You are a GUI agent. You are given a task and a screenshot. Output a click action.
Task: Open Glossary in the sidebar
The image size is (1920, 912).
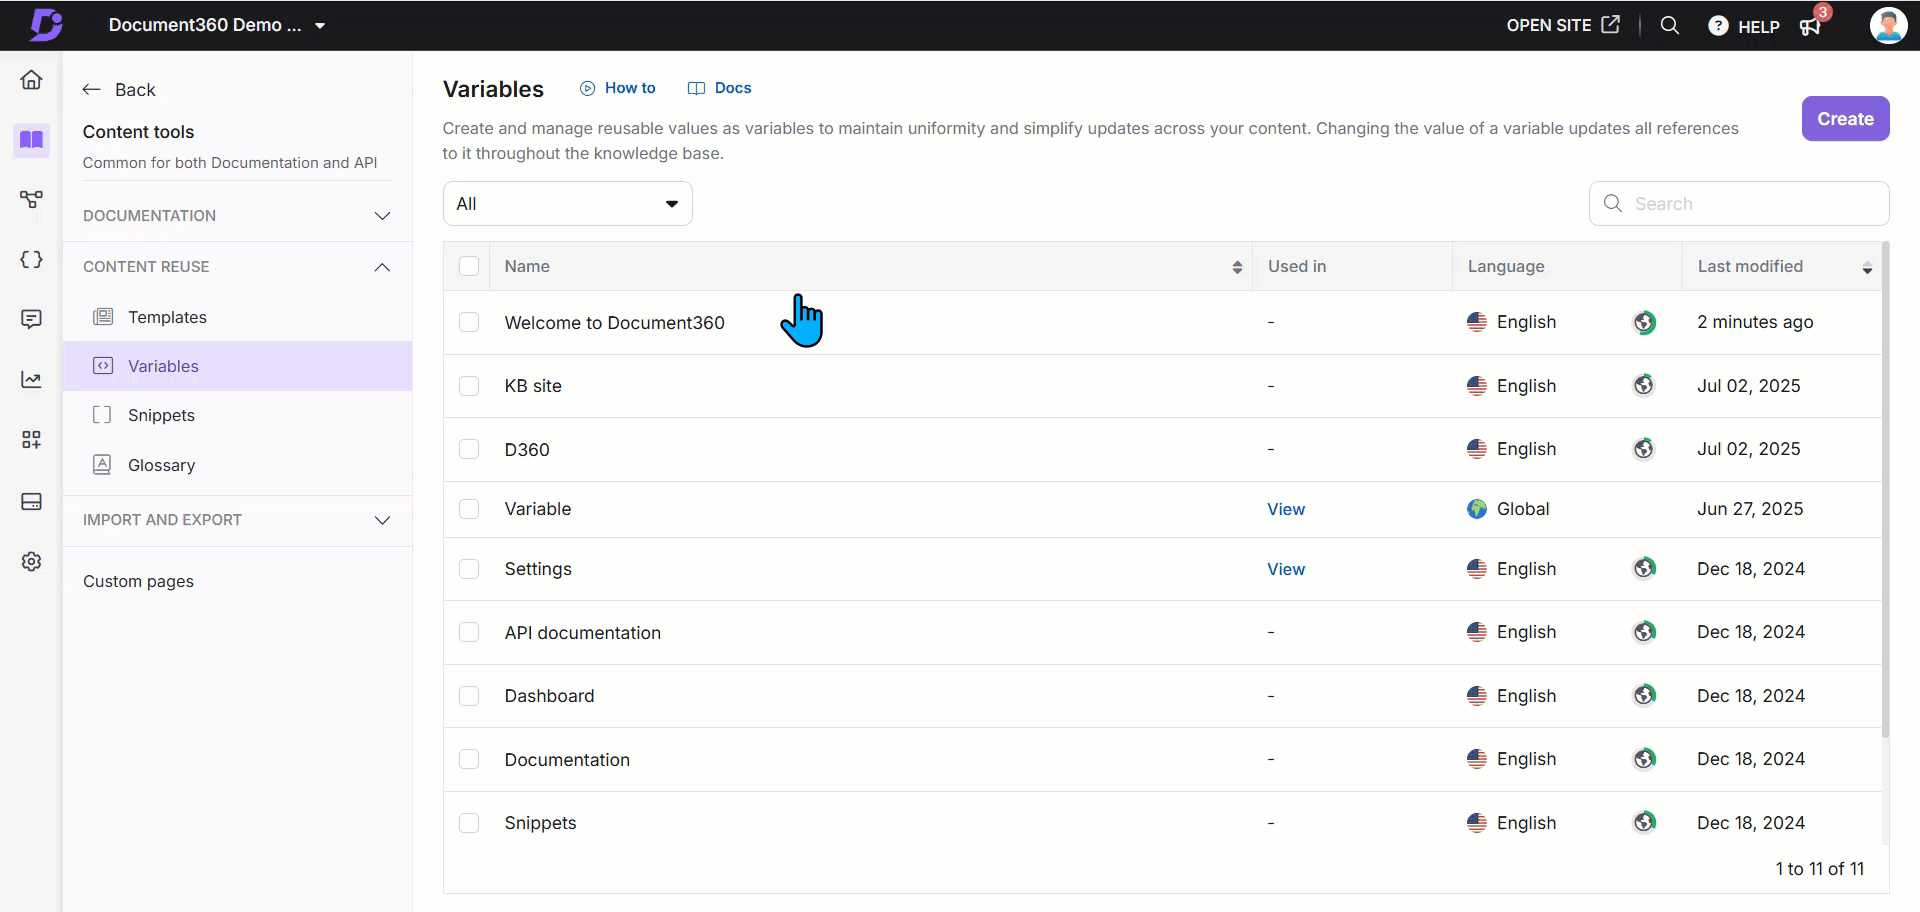(237, 465)
